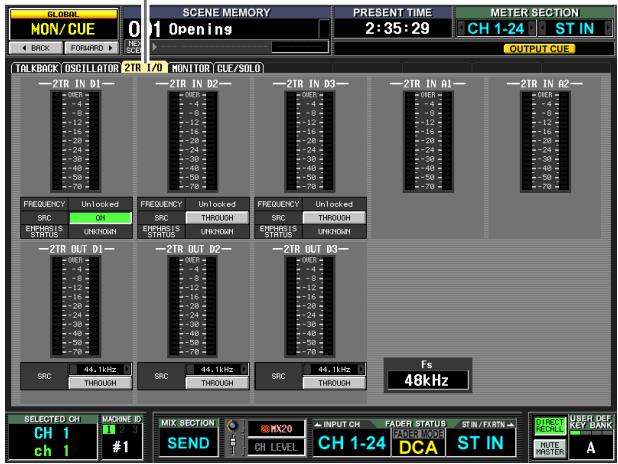Image resolution: width=618 pixels, height=464 pixels.
Task: Select machine ID 2 indicator
Action: click(122, 429)
